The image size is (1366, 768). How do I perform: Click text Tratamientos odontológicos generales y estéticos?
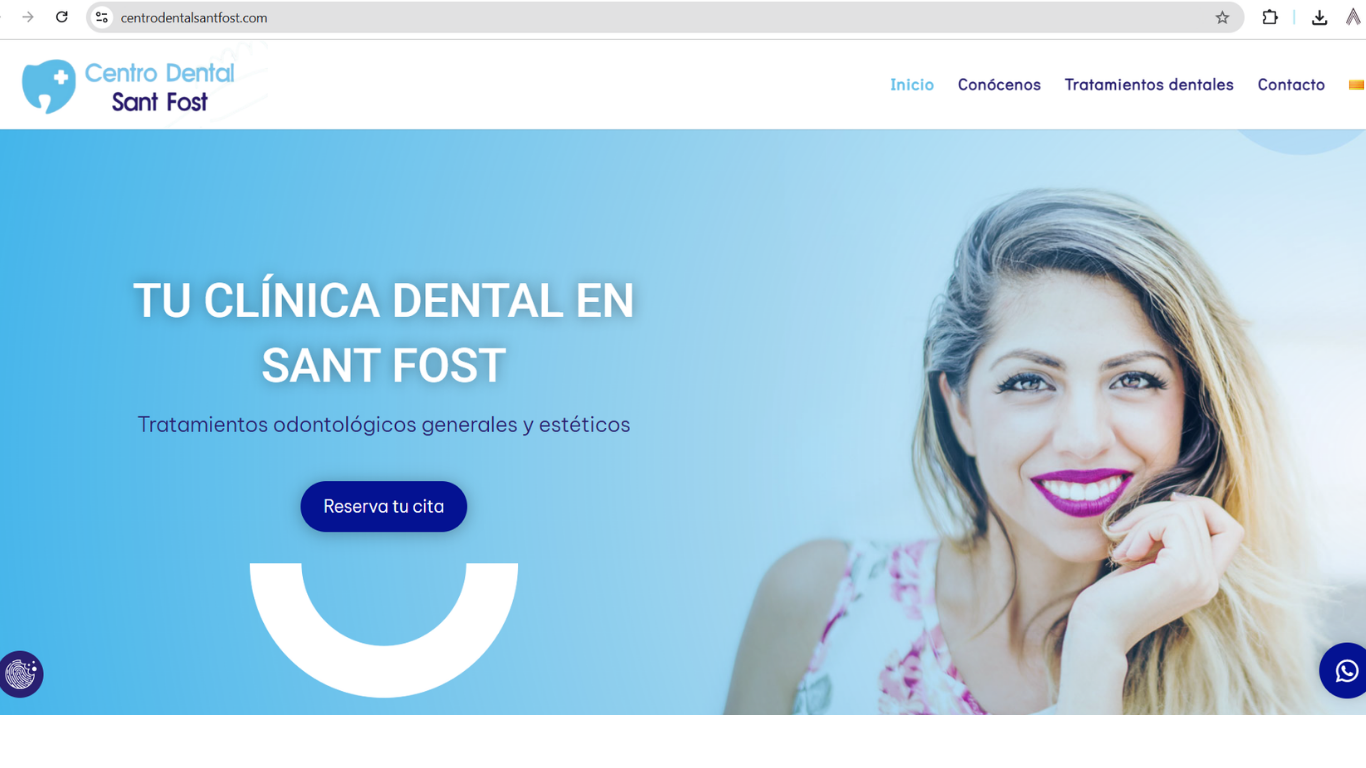384,424
